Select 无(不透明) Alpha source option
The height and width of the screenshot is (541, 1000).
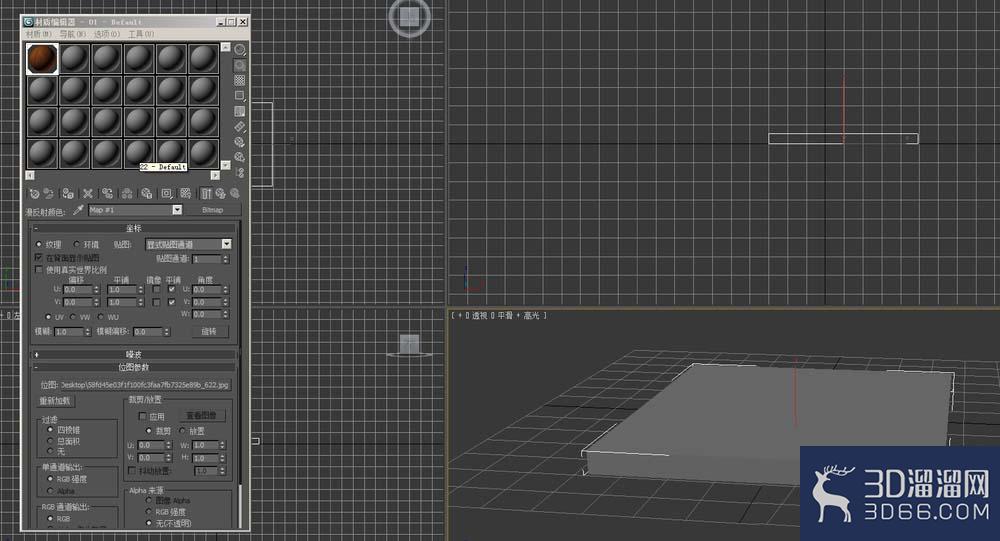[148, 523]
